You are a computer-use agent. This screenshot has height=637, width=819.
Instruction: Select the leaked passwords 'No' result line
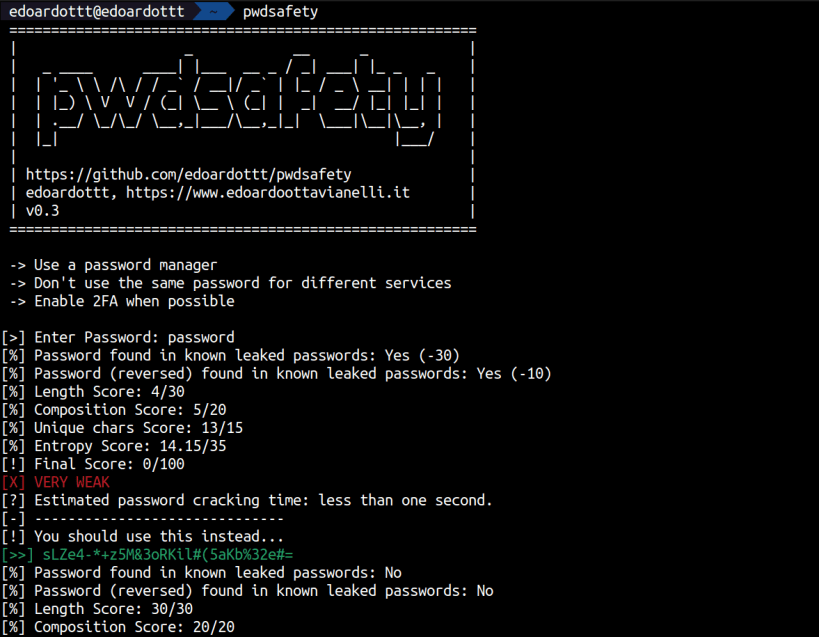[202, 573]
